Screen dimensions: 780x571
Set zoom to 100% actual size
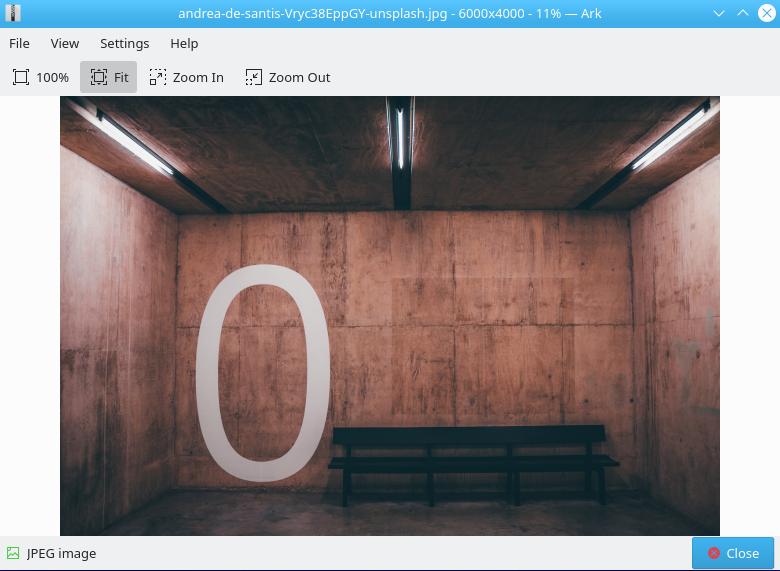click(41, 77)
